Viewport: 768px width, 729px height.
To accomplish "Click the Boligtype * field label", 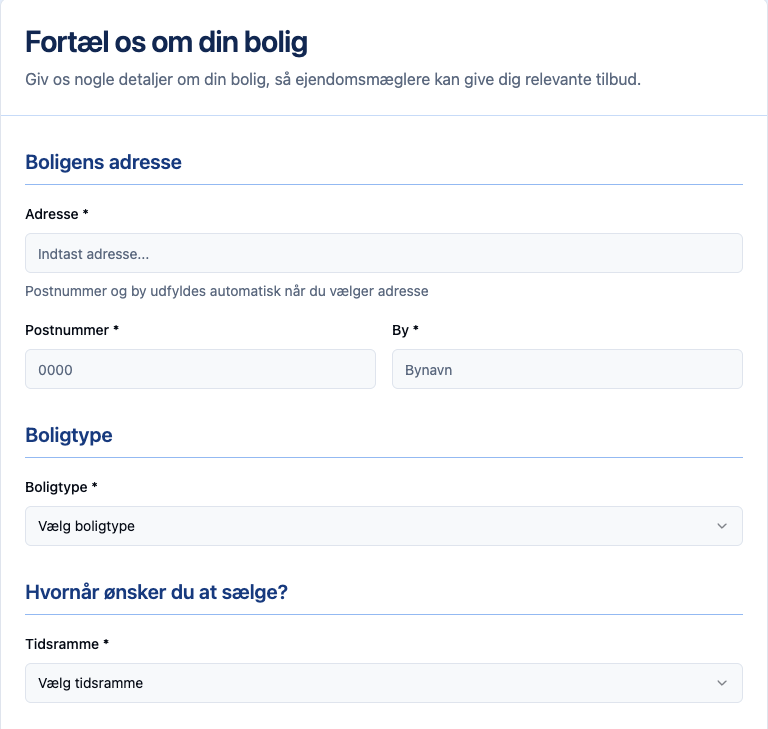I will point(61,487).
